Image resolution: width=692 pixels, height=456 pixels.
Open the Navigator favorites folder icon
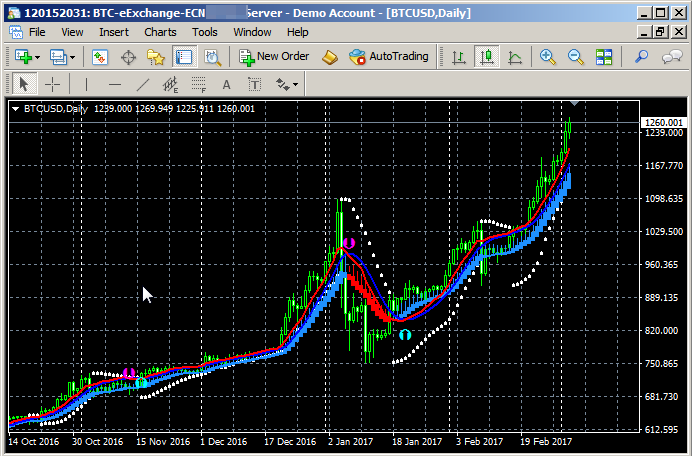click(x=156, y=57)
